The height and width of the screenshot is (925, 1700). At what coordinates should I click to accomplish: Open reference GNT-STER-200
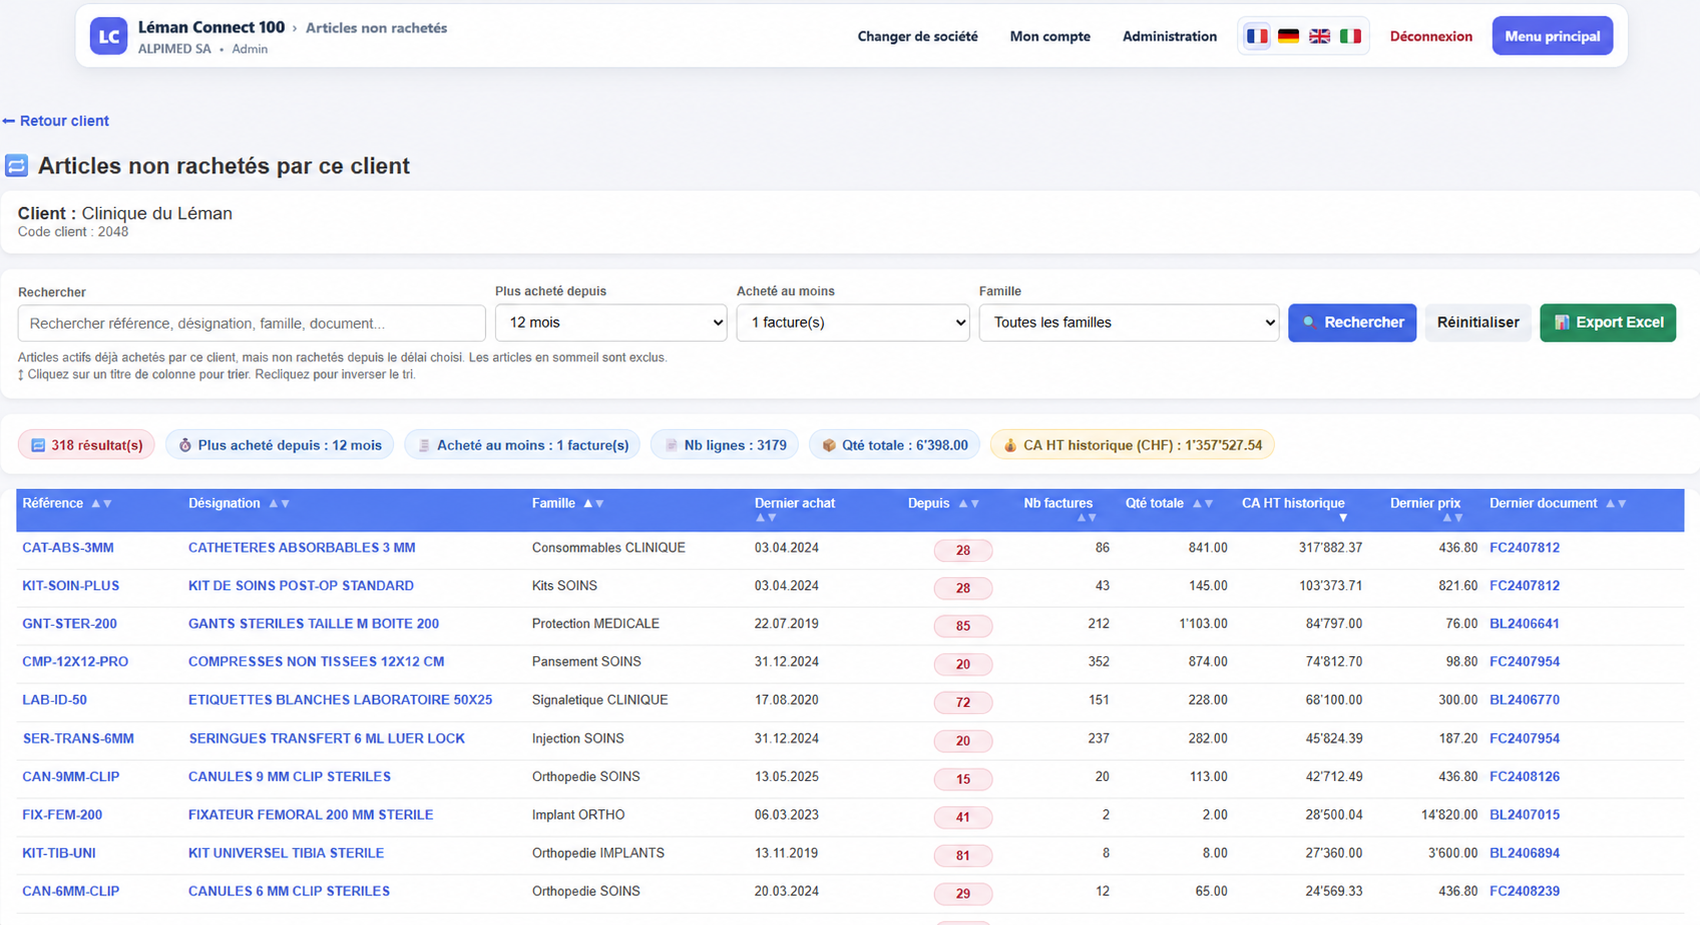[x=70, y=624]
